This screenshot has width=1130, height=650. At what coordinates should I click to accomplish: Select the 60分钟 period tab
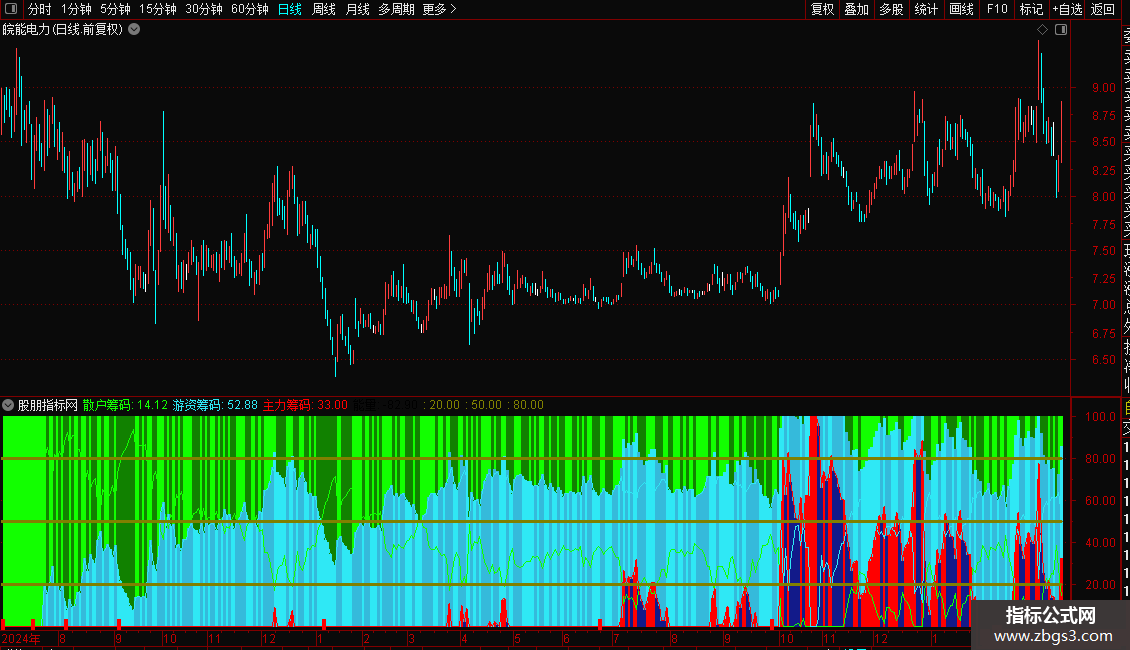(x=250, y=9)
